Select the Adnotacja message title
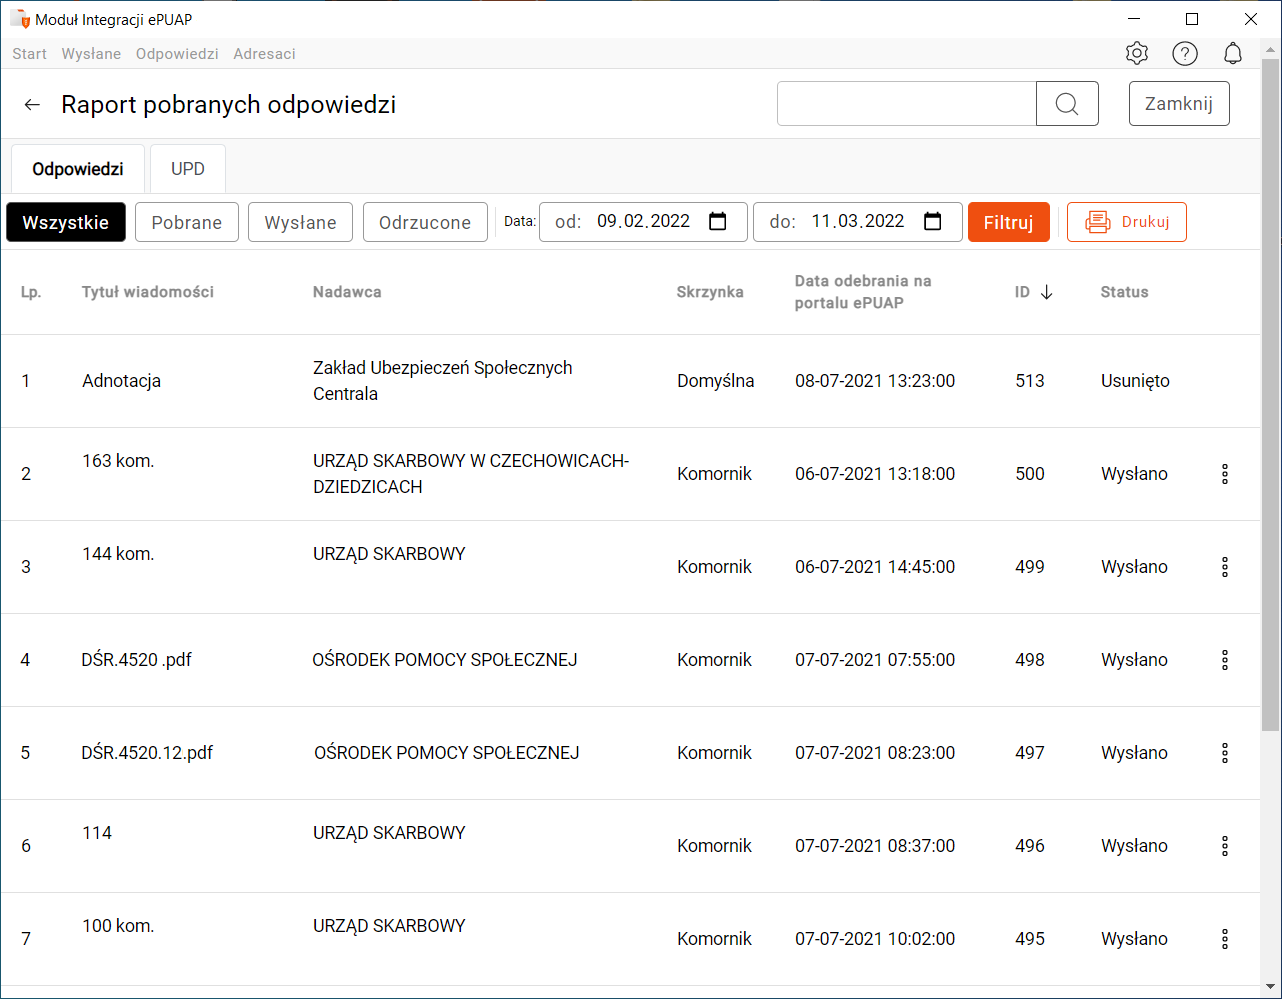Image resolution: width=1282 pixels, height=999 pixels. click(122, 381)
